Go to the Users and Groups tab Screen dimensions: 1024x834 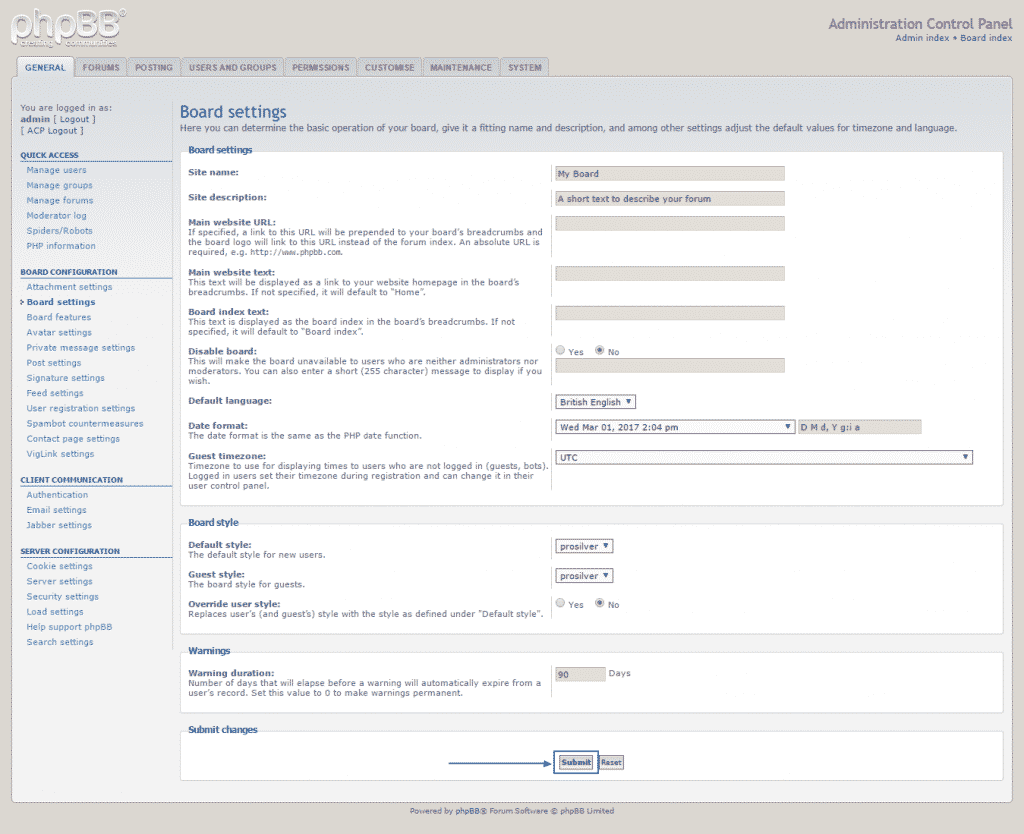click(232, 68)
